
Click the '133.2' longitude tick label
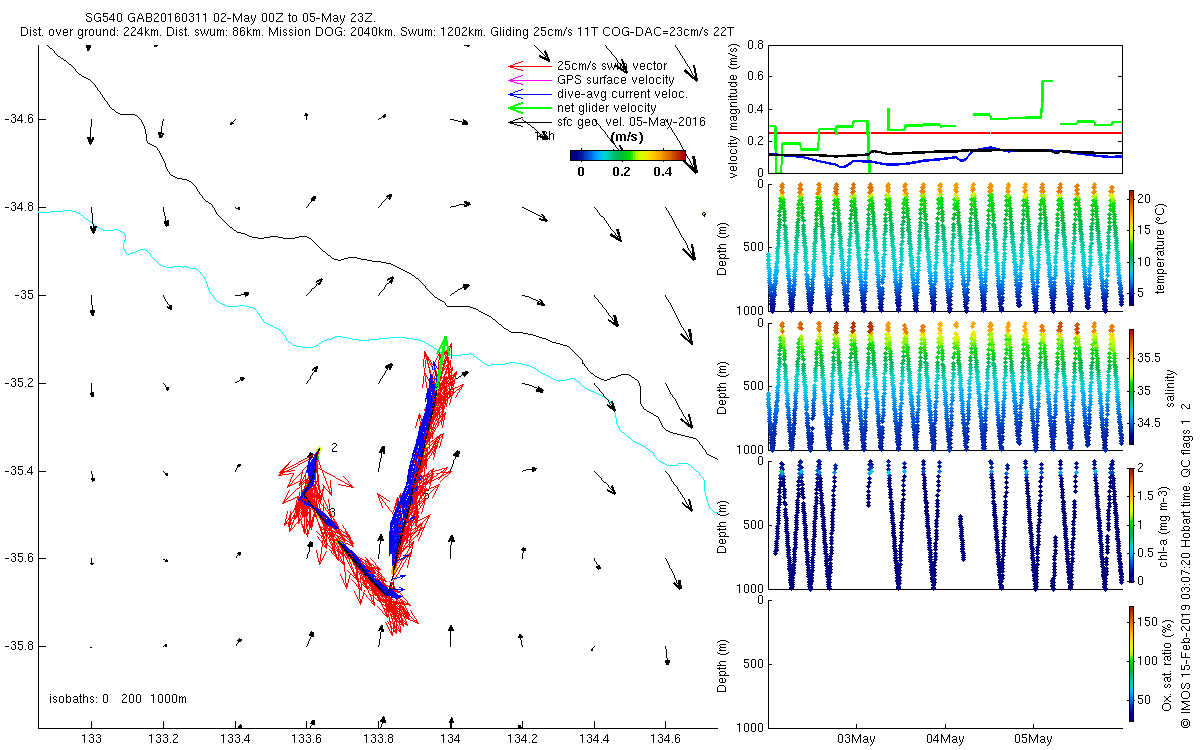click(164, 739)
